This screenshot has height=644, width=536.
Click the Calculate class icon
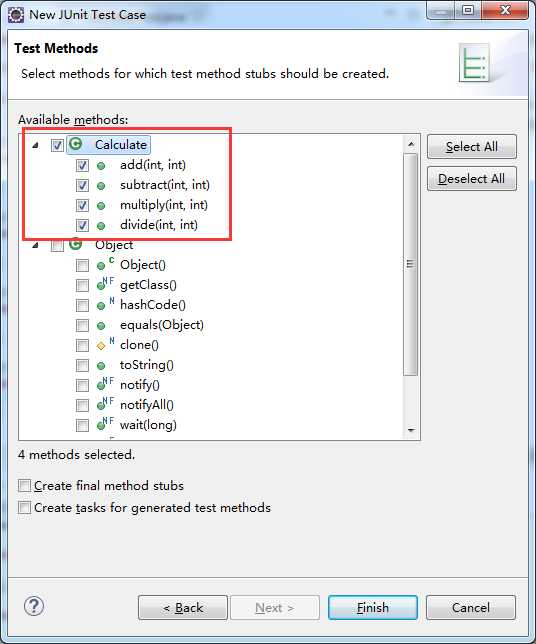pos(76,144)
